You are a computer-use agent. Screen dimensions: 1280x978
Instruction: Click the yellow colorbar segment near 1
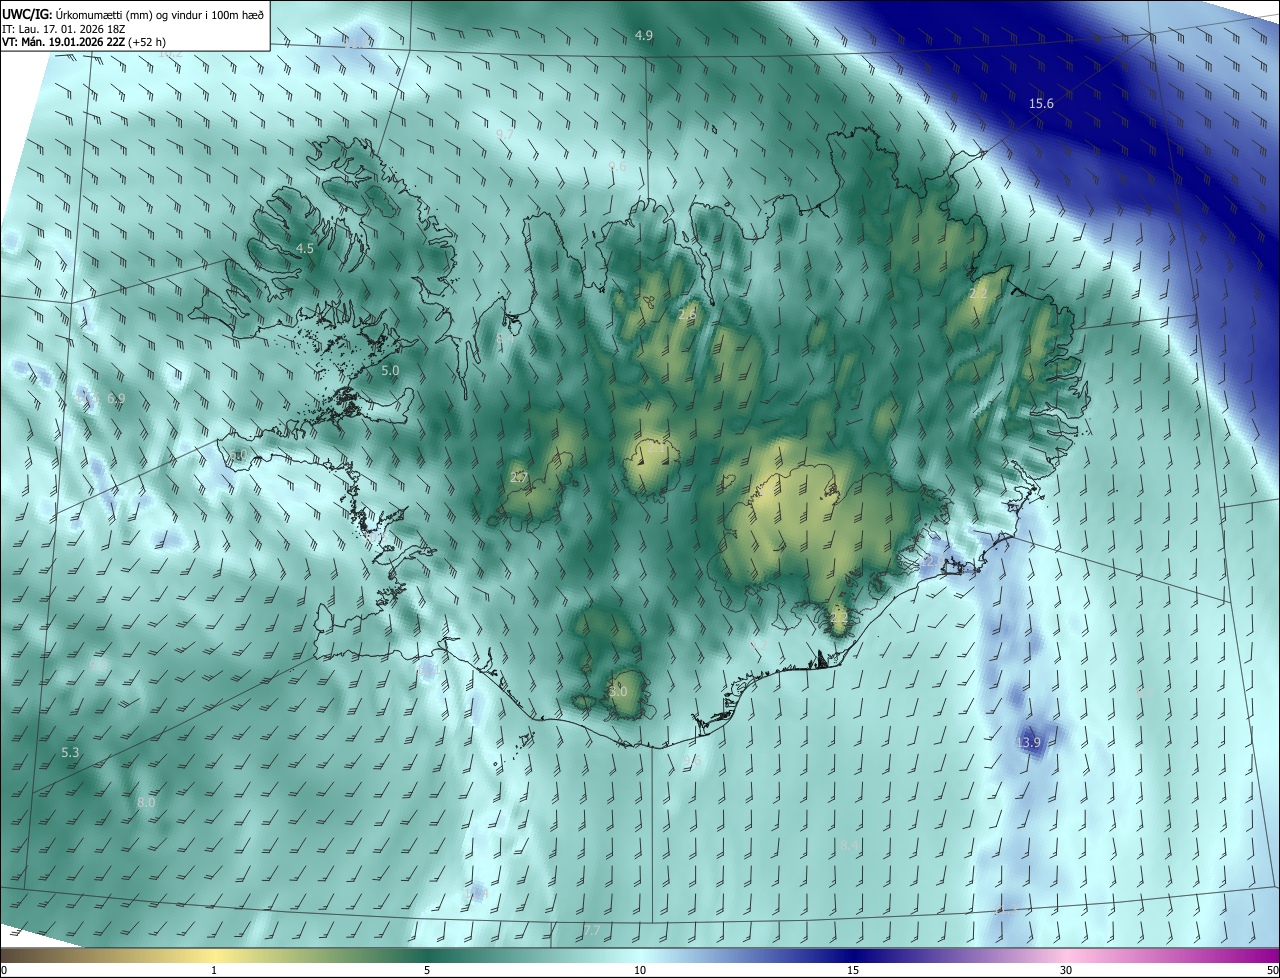click(x=214, y=955)
